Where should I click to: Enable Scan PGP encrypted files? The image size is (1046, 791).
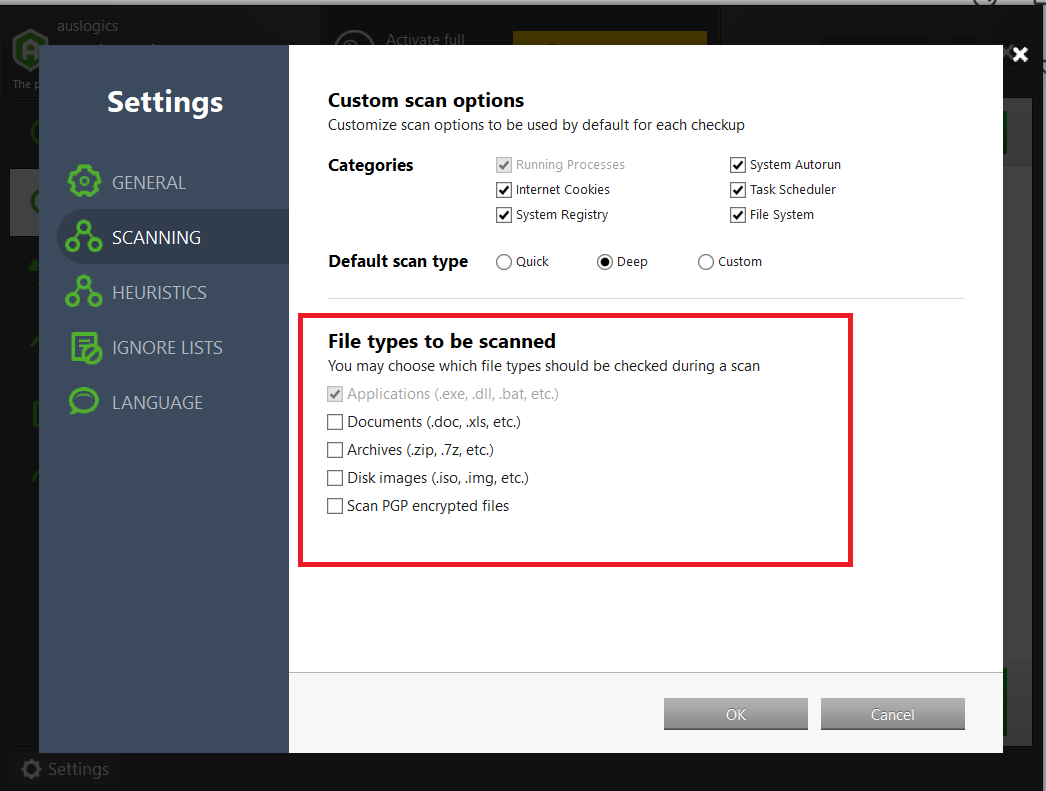point(335,505)
